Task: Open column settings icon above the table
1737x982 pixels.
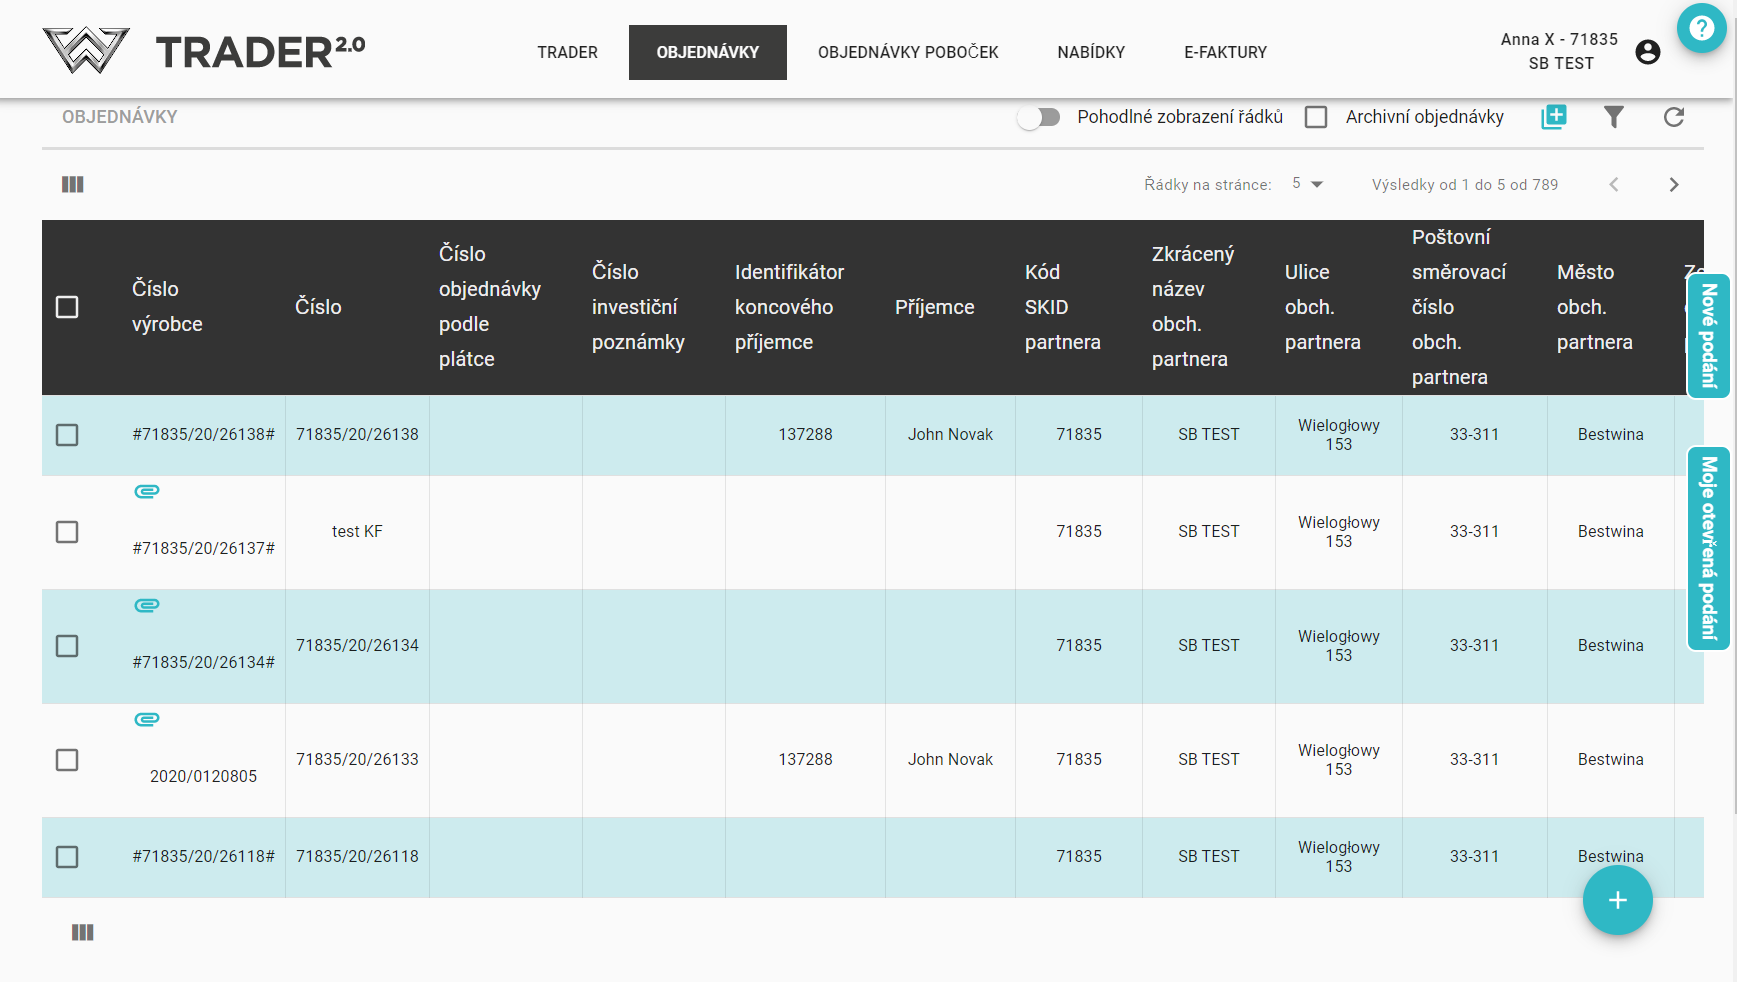Action: point(73,184)
